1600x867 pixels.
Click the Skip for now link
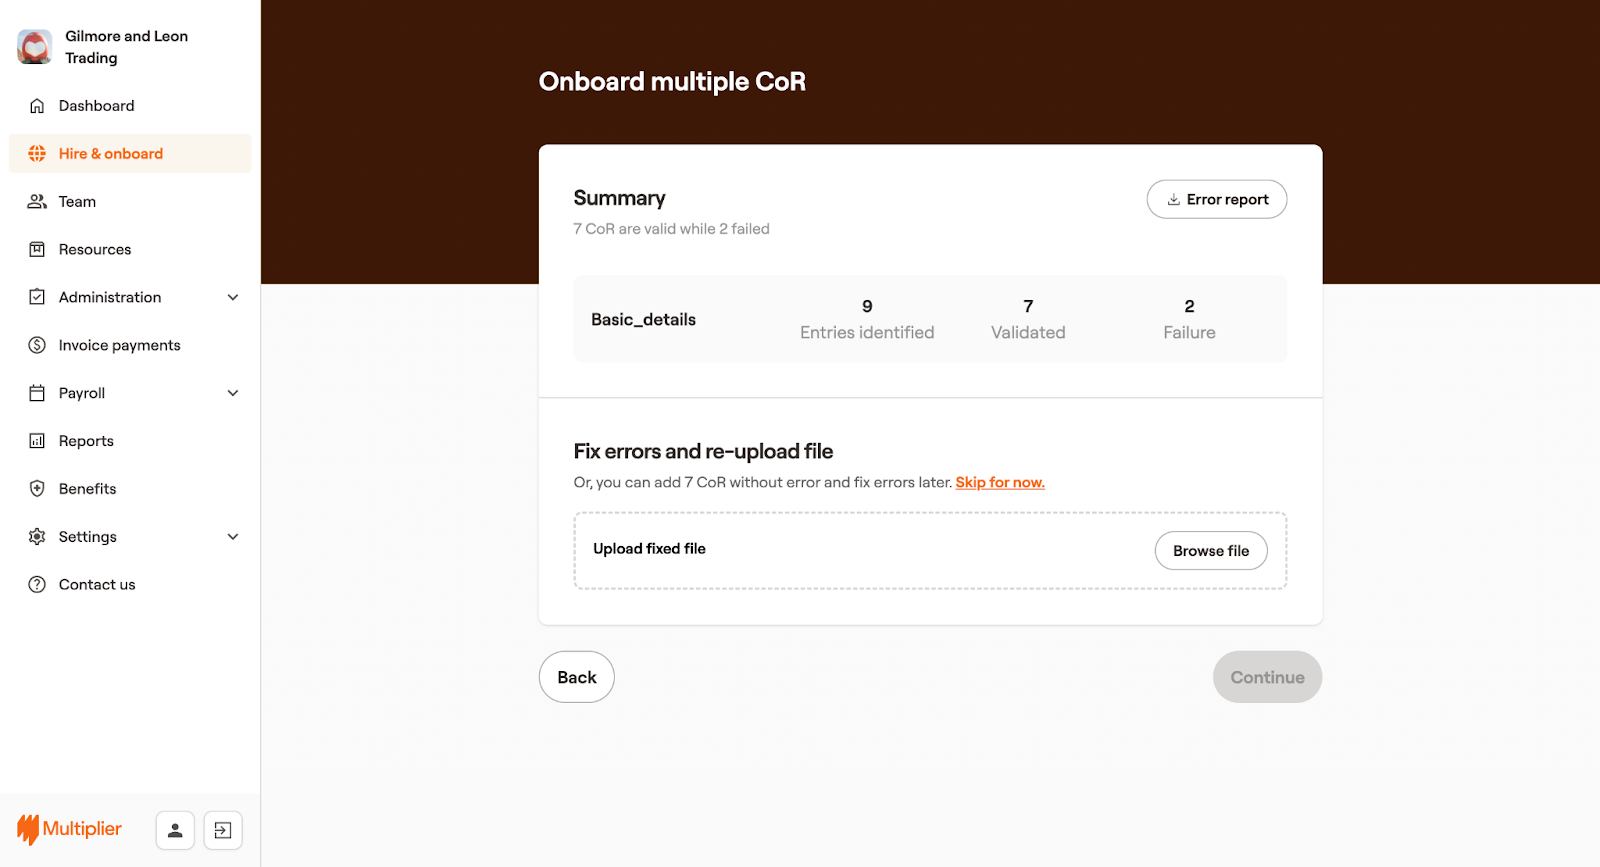(1000, 482)
